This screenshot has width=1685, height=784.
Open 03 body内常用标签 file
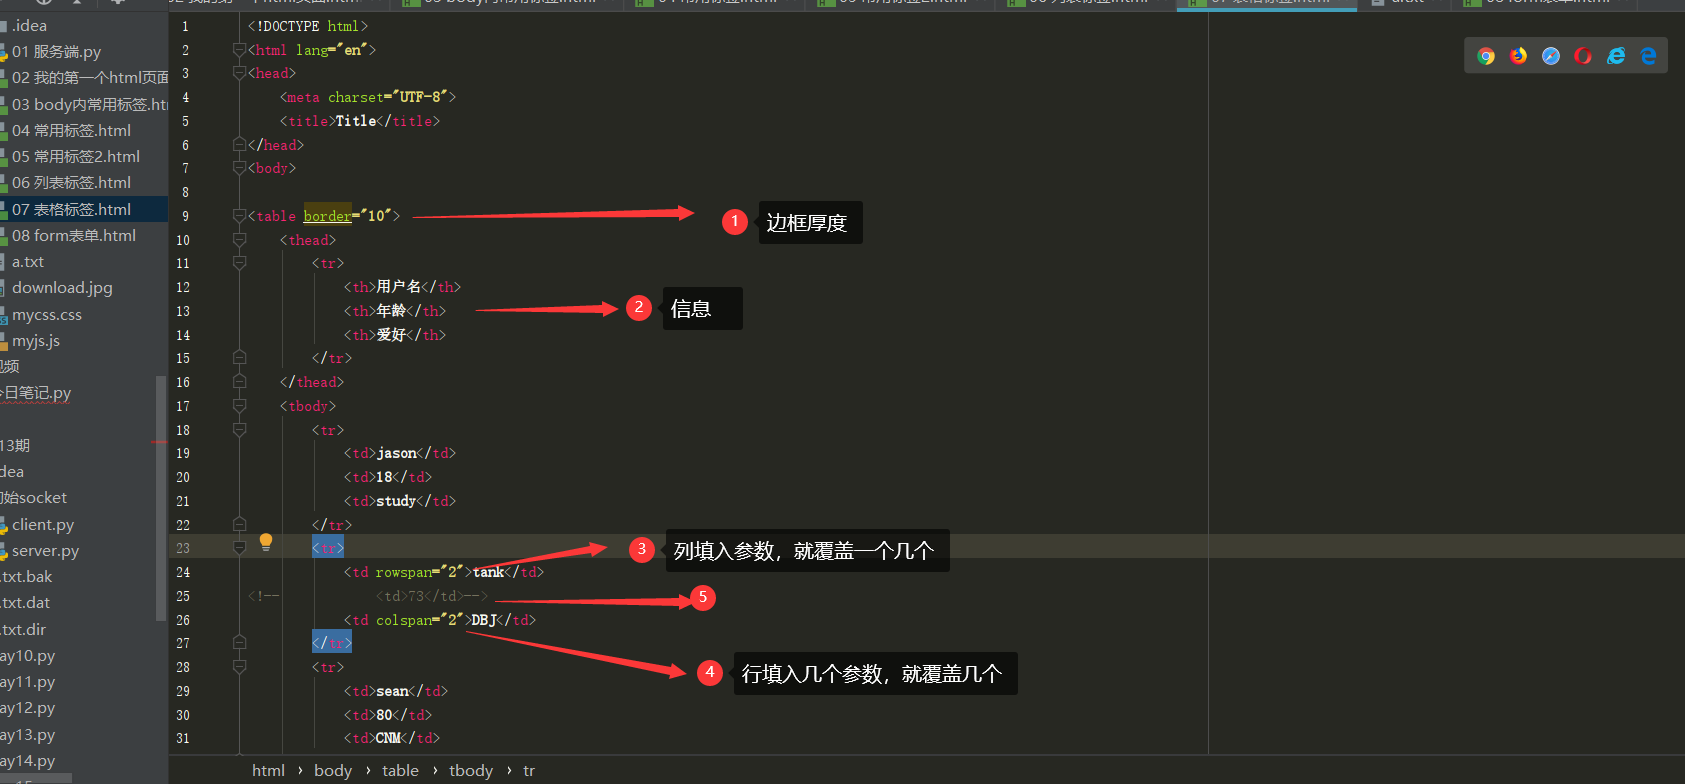90,104
